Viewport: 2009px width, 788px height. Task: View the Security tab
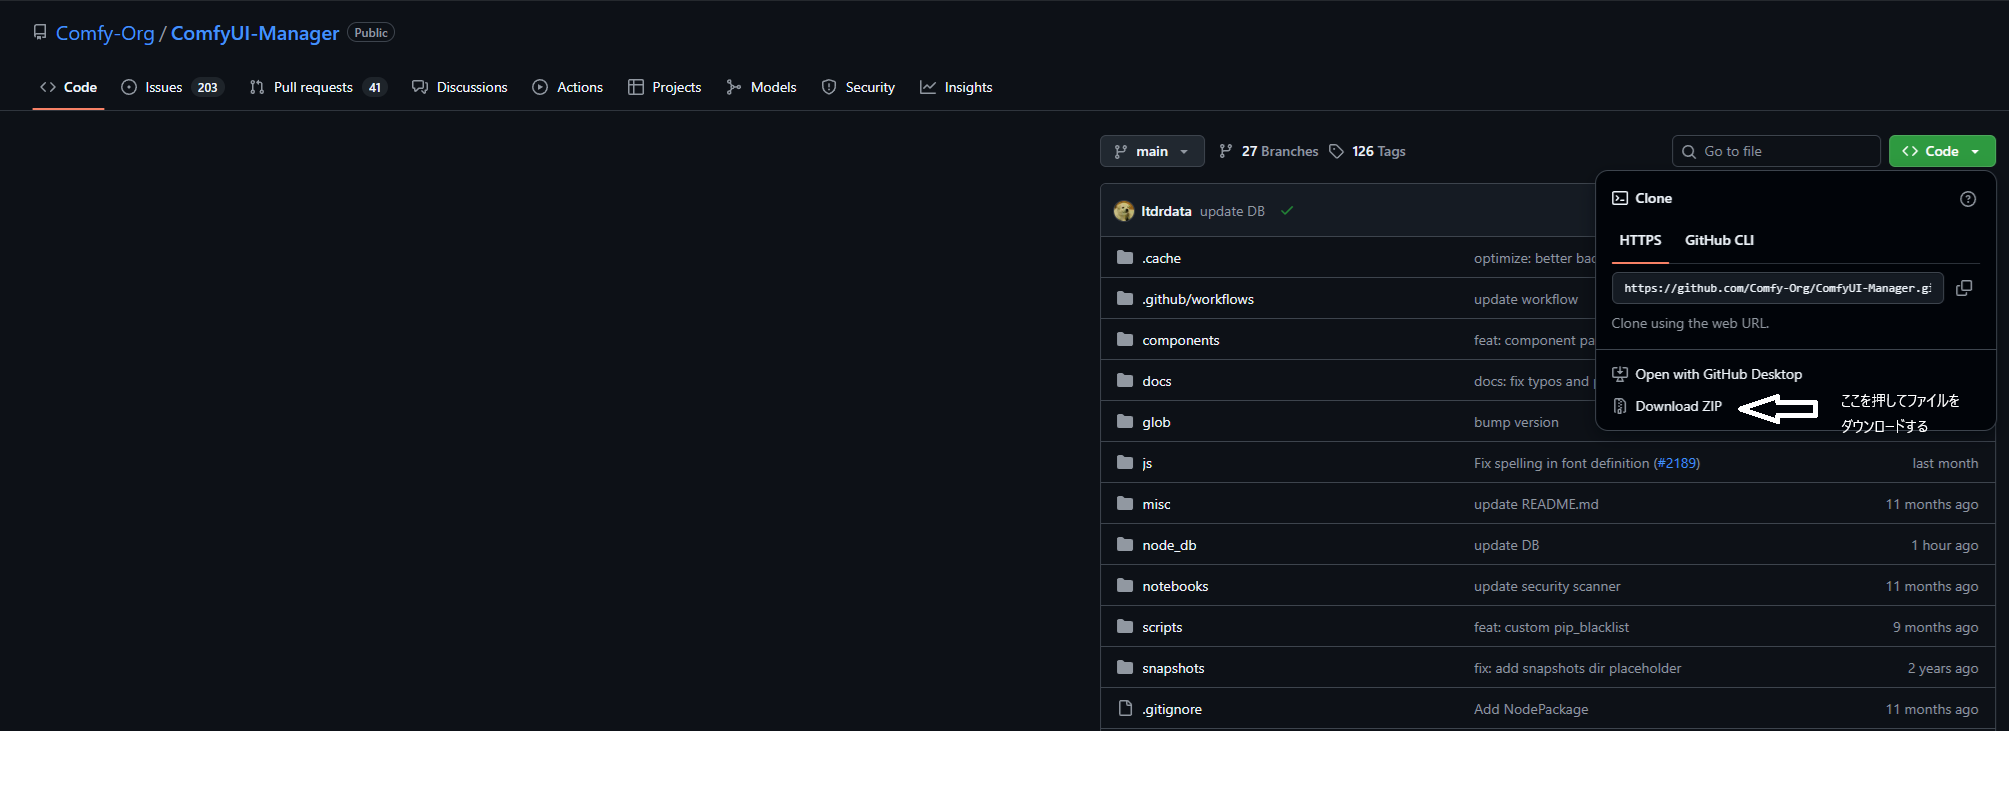tap(858, 87)
